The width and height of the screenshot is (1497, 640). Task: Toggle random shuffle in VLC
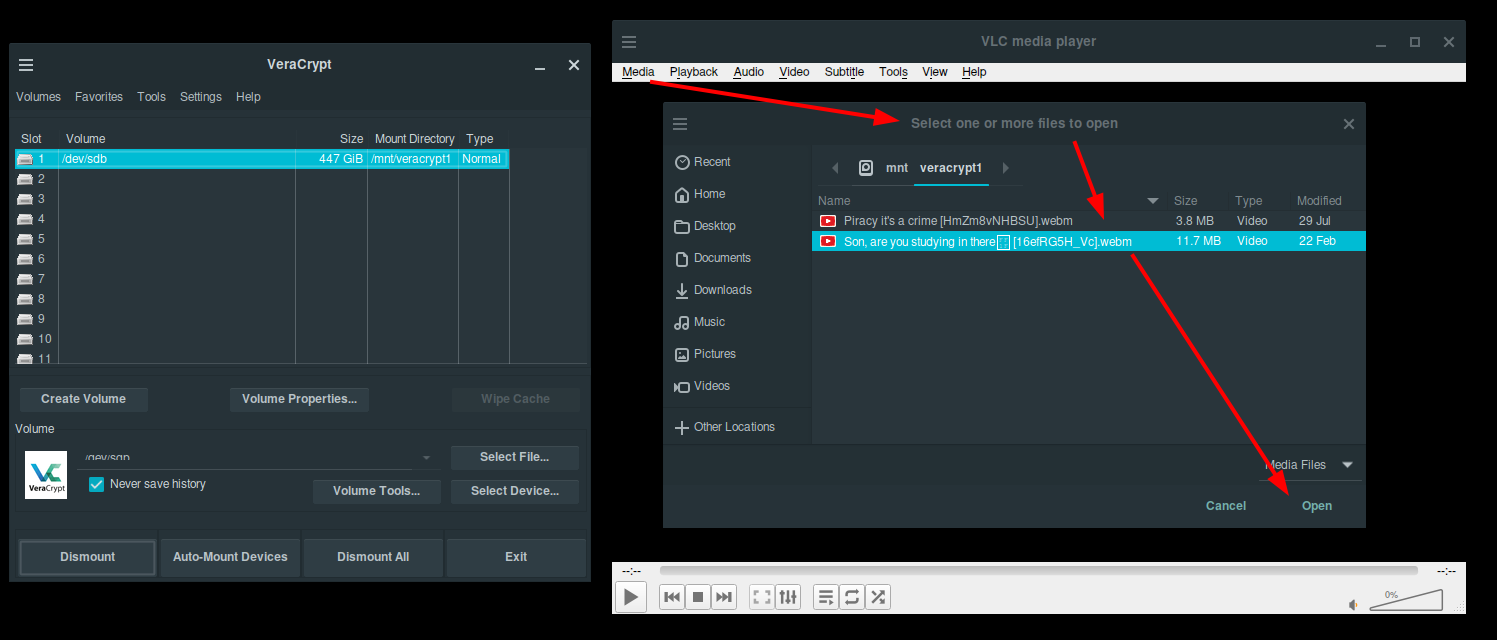(878, 597)
